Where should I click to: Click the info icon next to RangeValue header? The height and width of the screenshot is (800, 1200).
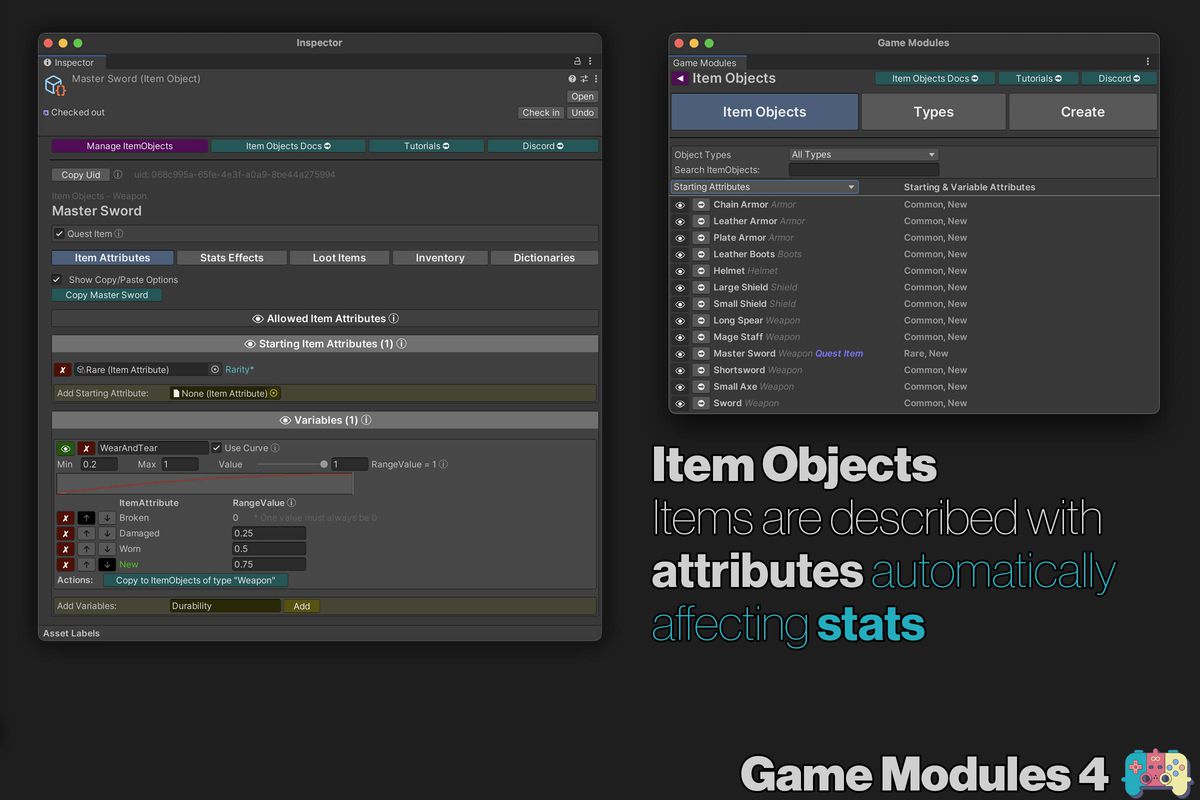(x=291, y=503)
